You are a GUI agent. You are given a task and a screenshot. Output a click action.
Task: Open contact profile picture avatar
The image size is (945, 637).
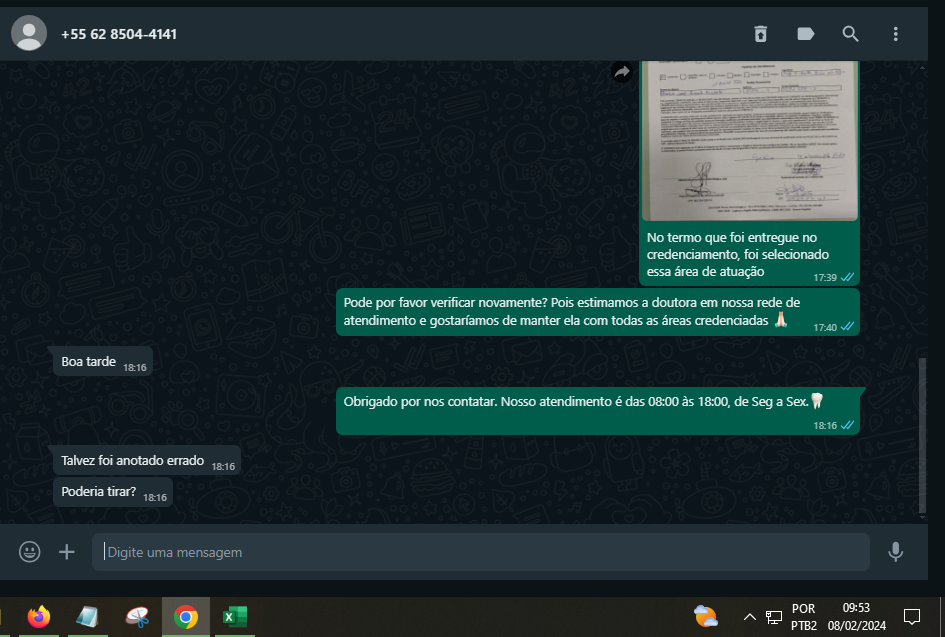coord(29,33)
